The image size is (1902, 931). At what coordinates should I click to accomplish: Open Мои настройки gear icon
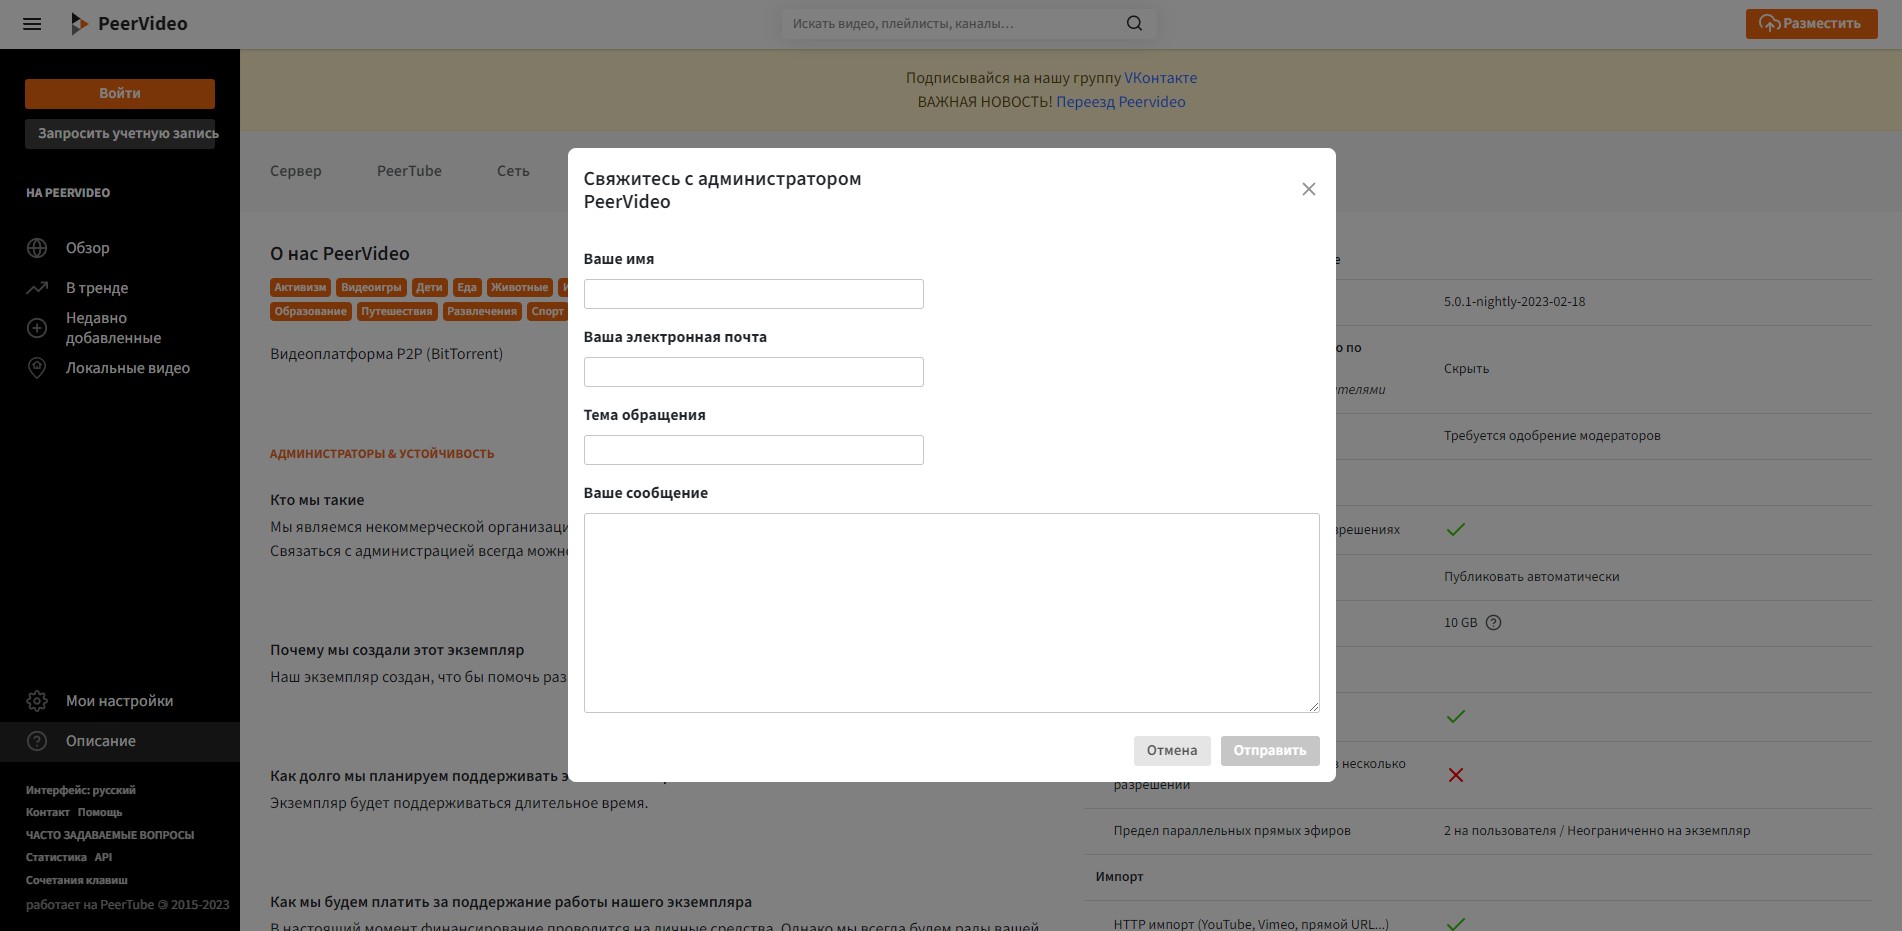click(37, 701)
